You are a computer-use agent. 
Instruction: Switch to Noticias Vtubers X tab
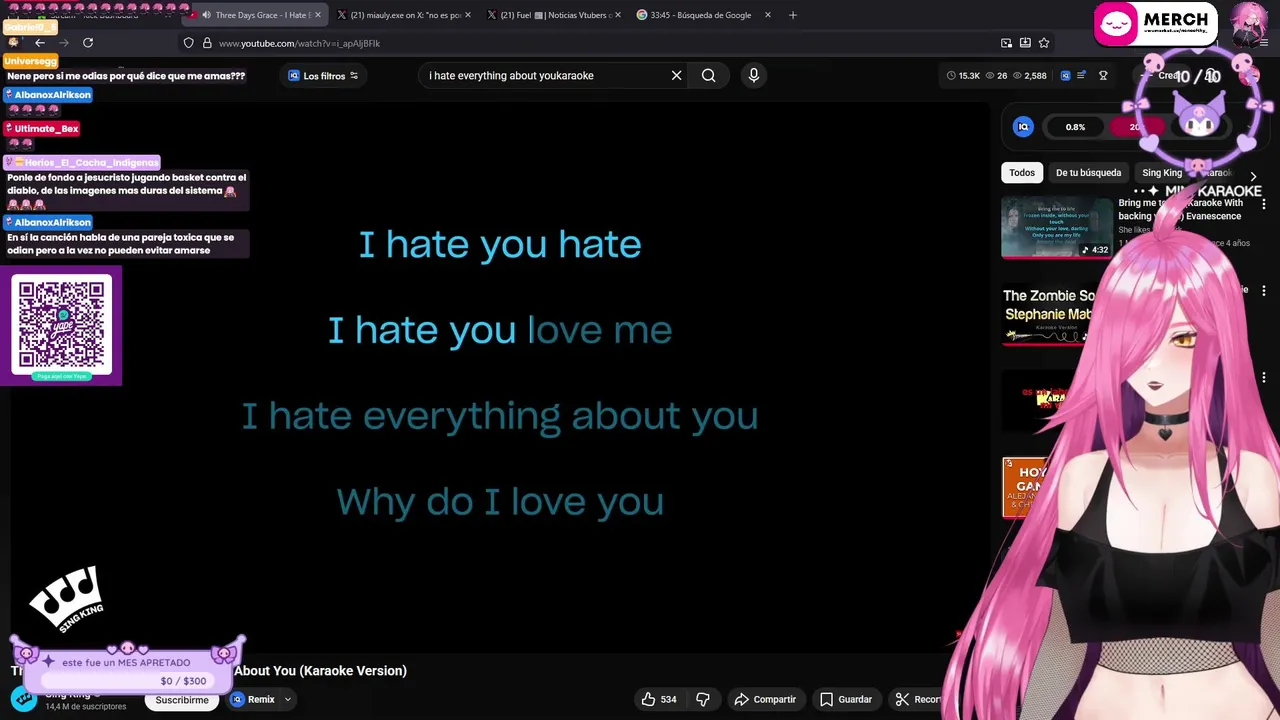[555, 15]
